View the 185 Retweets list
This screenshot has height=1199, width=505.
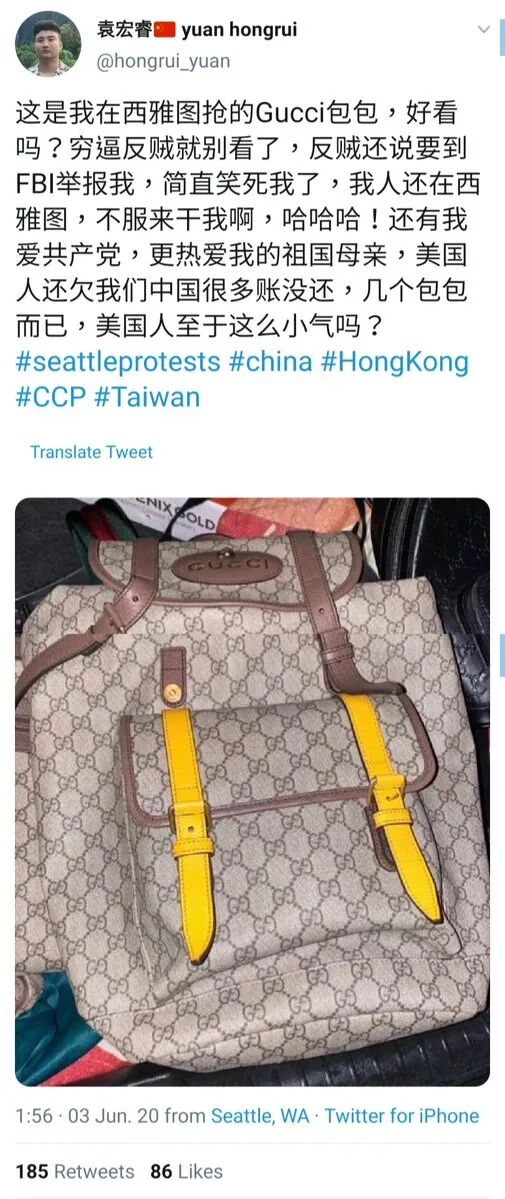click(74, 1171)
